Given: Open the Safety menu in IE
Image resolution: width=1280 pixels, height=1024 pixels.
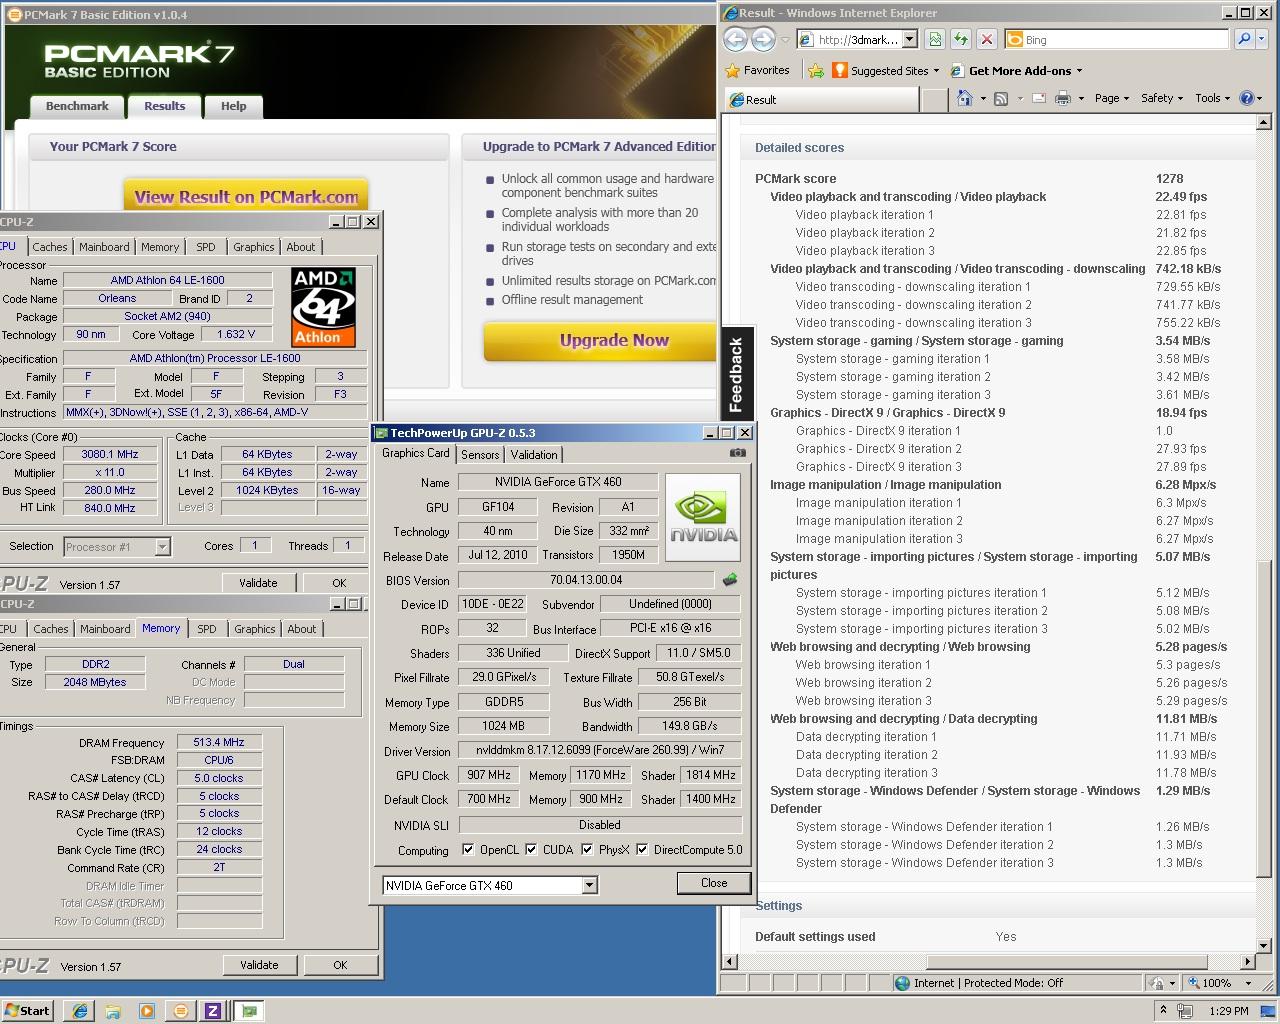Looking at the screenshot, I should click(x=1162, y=98).
